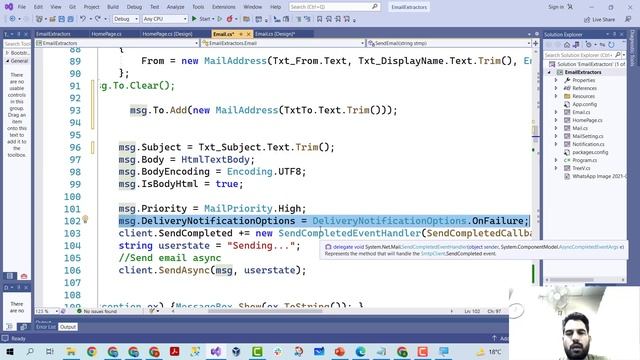Click the Solution Explorer Home icon
The width and height of the screenshot is (640, 360).
pos(567,45)
